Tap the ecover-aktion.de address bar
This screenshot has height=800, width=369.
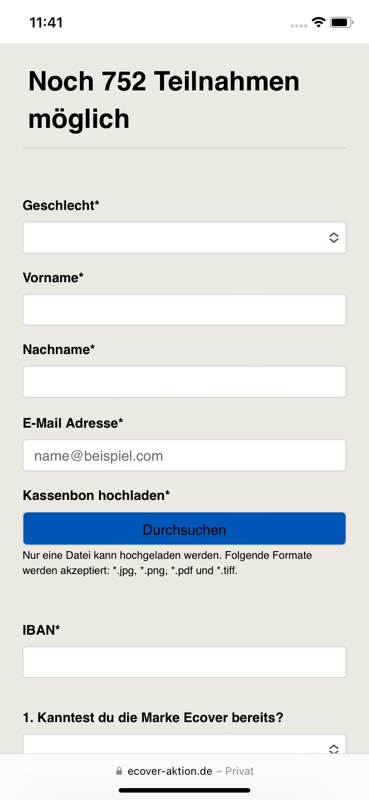click(x=184, y=771)
